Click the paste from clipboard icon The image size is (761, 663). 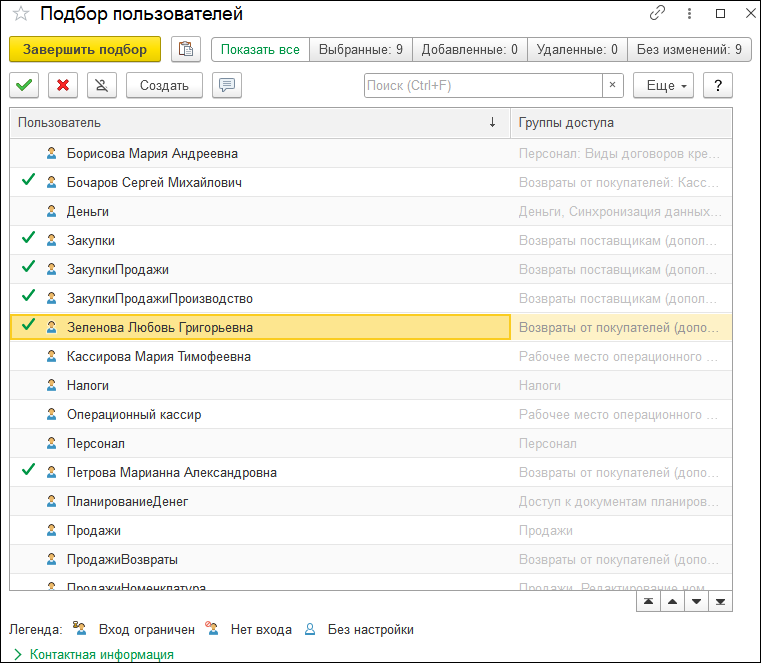pos(186,50)
